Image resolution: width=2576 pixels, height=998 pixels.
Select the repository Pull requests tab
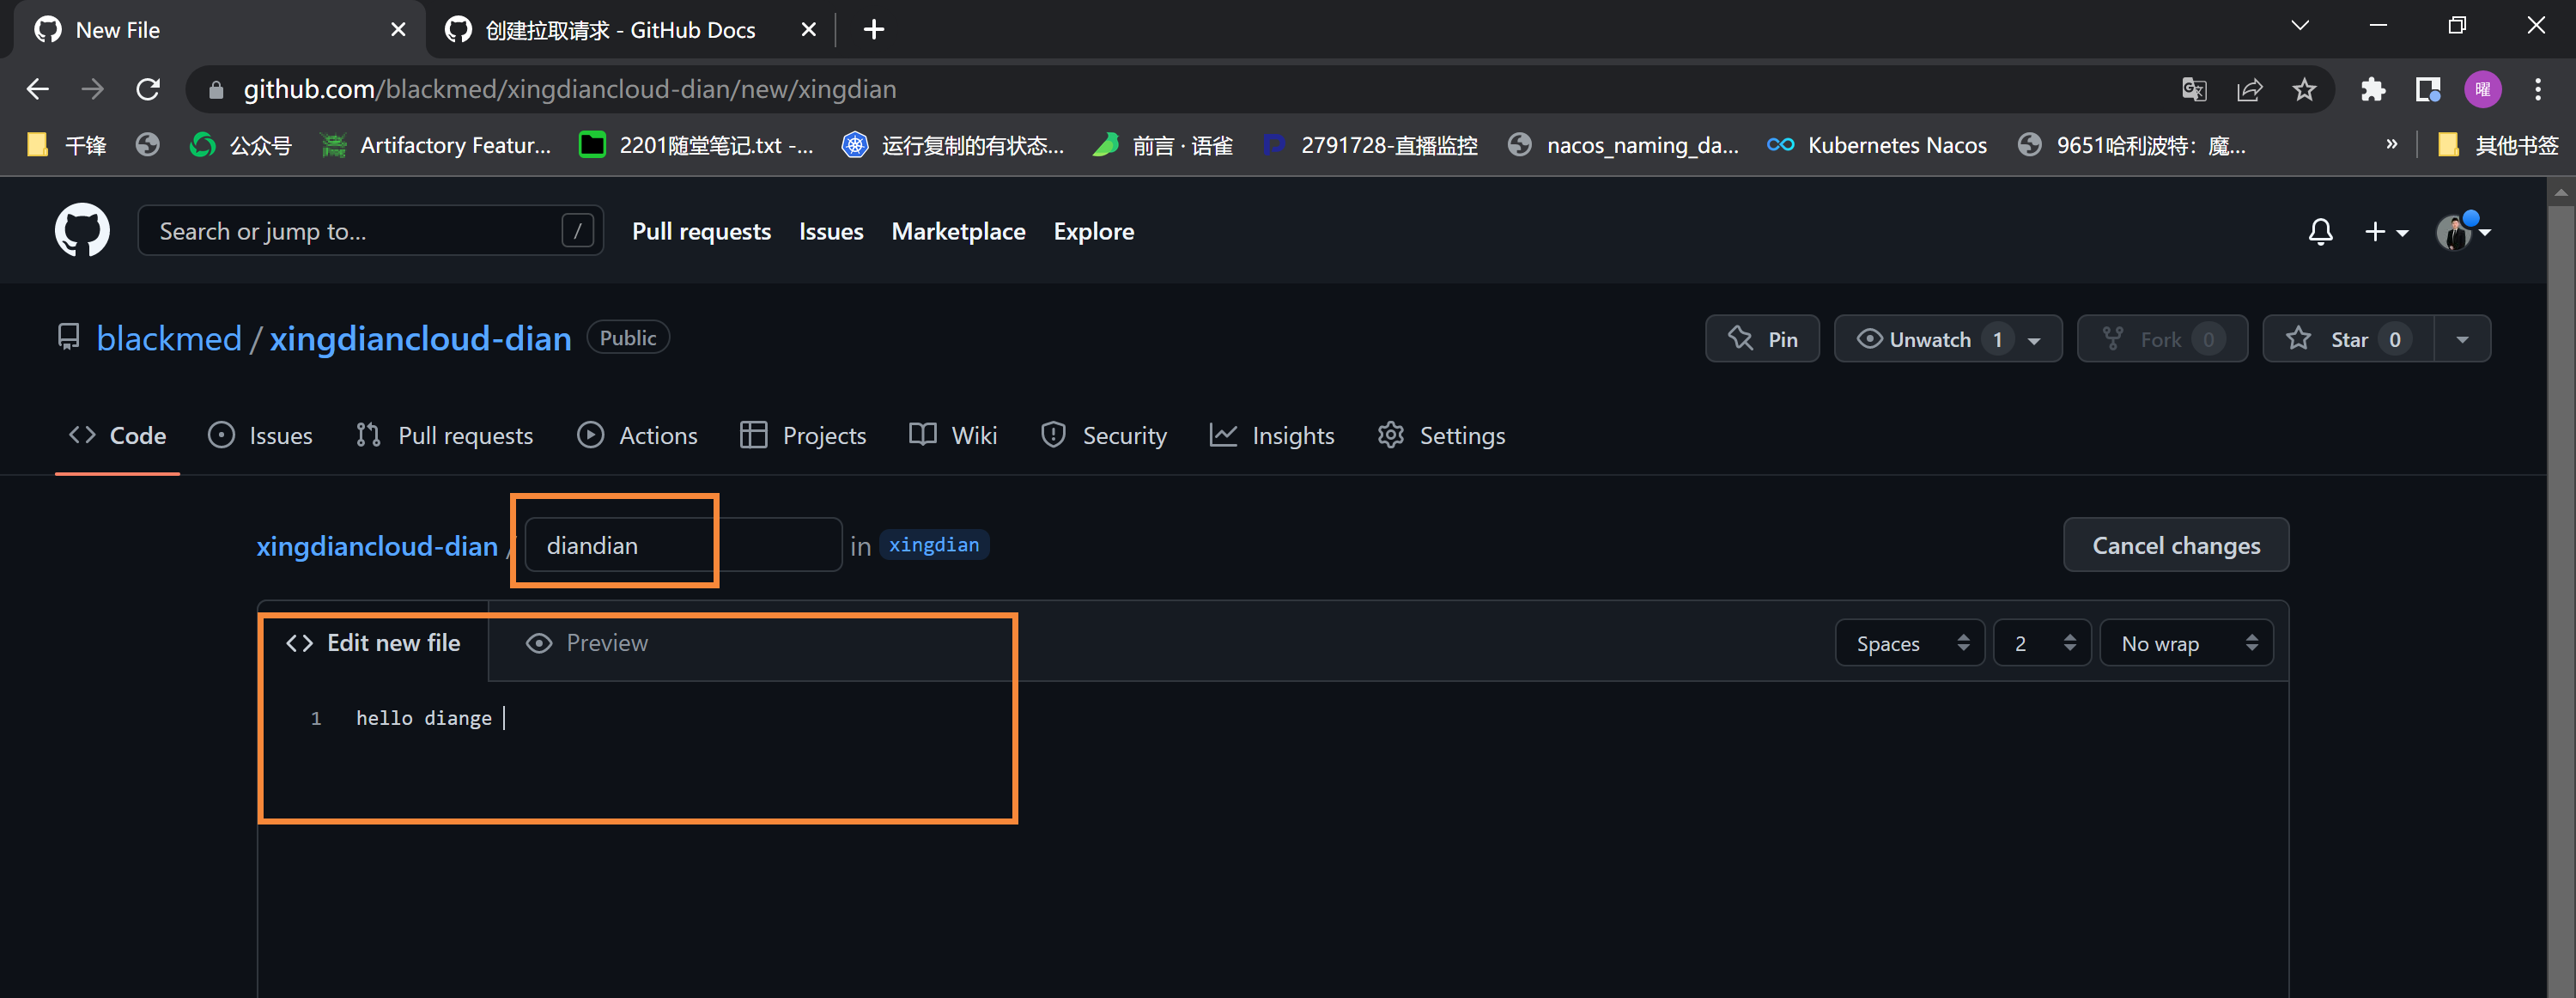pos(444,435)
